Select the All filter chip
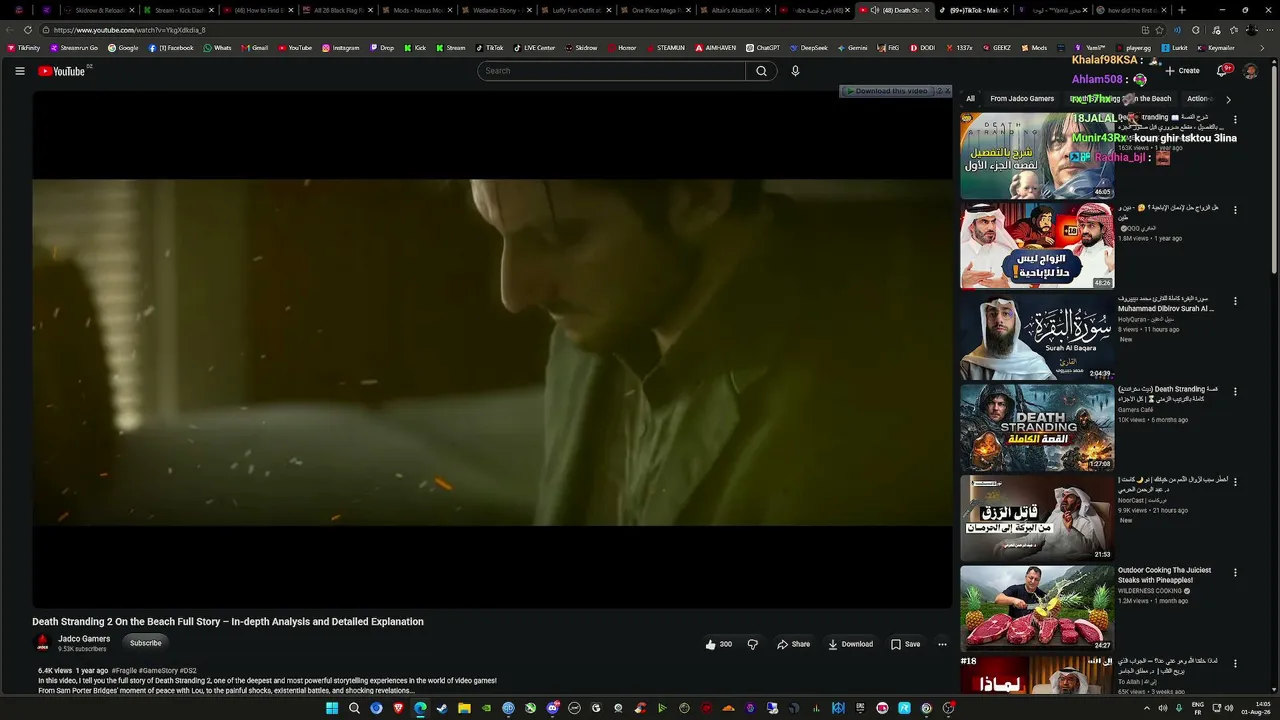Image resolution: width=1280 pixels, height=720 pixels. [x=970, y=99]
